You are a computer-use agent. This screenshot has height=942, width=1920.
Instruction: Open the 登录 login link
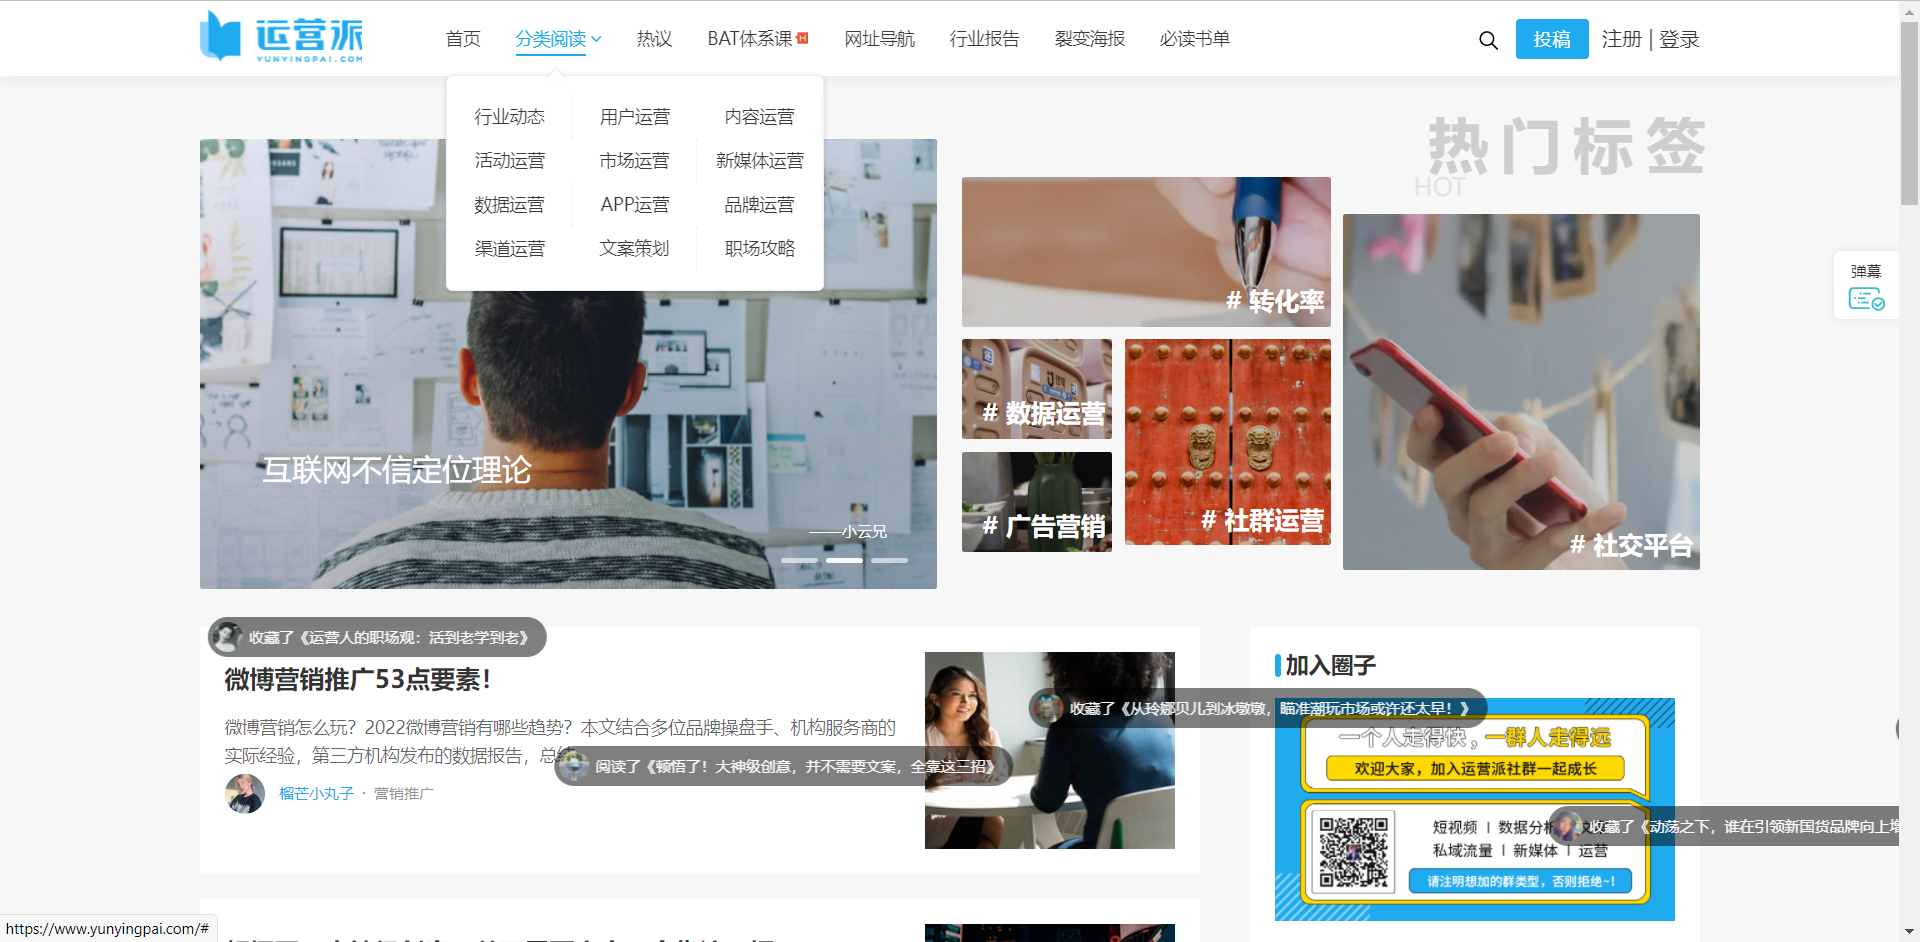(x=1679, y=39)
